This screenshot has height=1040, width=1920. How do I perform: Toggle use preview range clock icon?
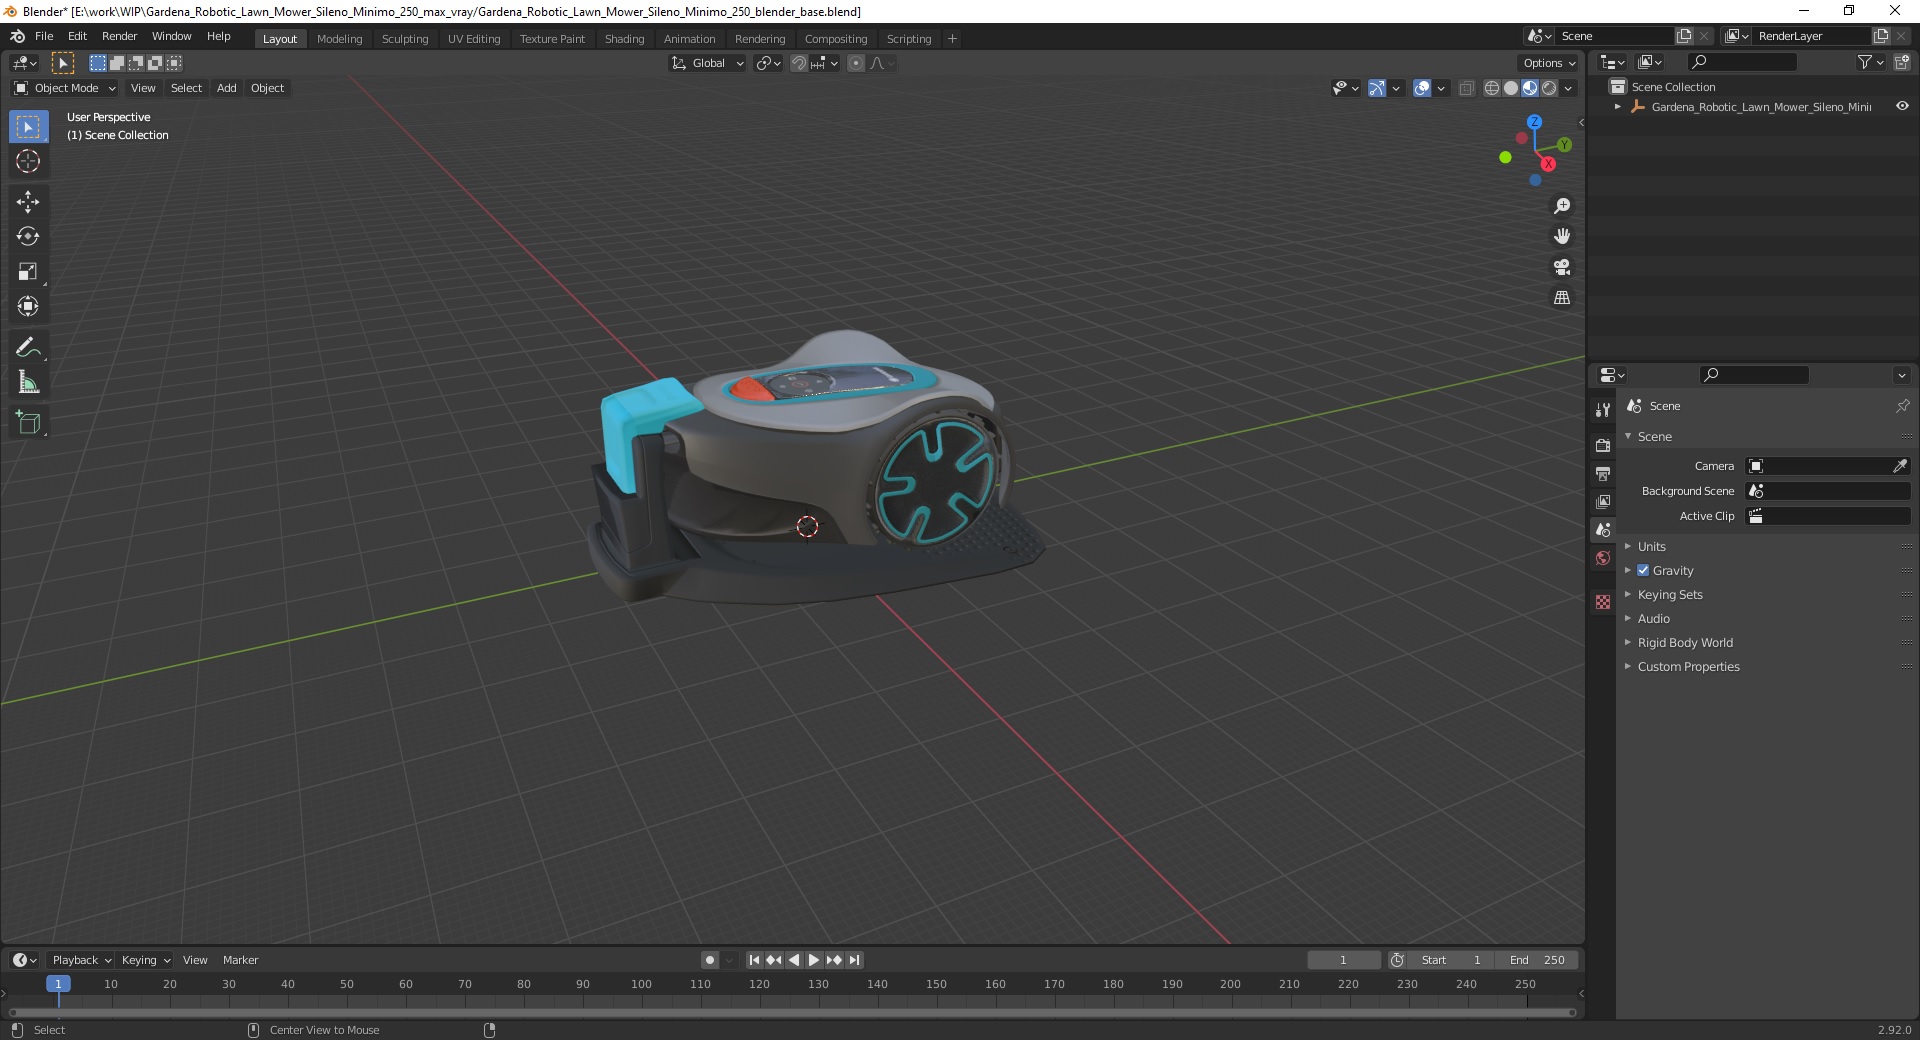[1397, 960]
